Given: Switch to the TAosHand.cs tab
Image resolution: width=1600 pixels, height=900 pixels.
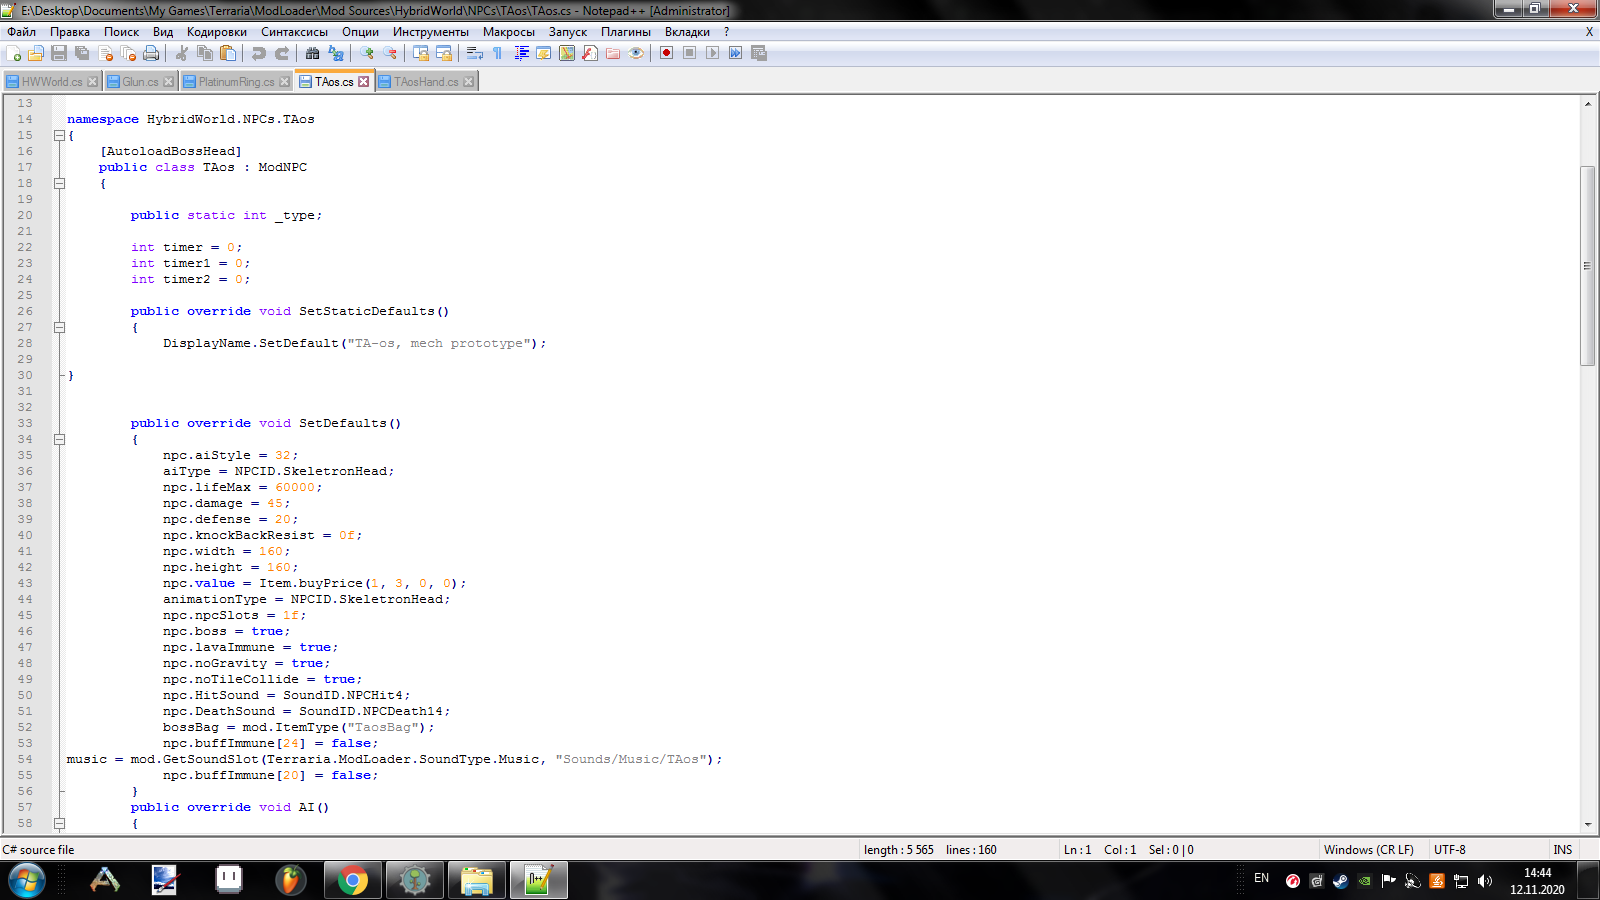Looking at the screenshot, I should (x=426, y=82).
